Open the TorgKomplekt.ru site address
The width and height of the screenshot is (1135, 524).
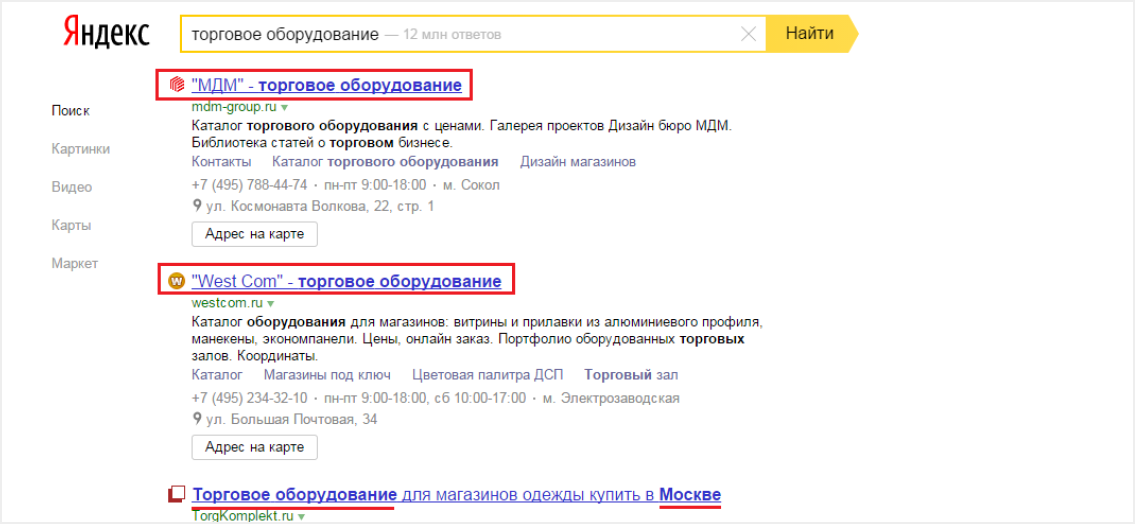click(x=242, y=517)
